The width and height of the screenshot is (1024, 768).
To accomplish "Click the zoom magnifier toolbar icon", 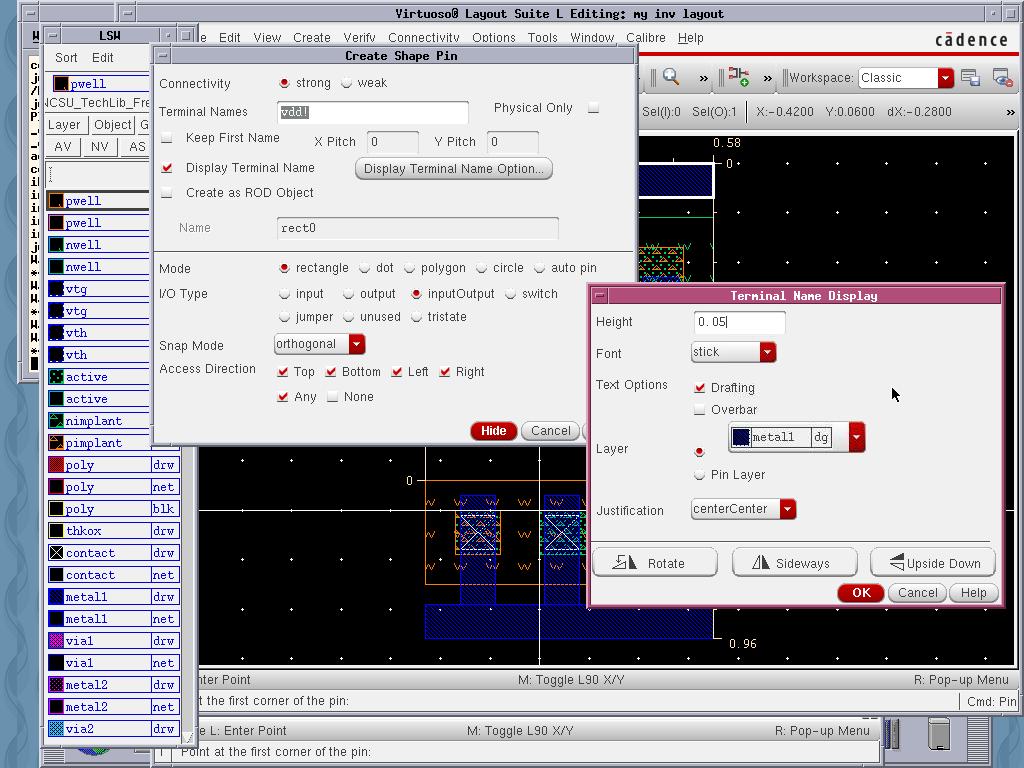I will pyautogui.click(x=671, y=77).
